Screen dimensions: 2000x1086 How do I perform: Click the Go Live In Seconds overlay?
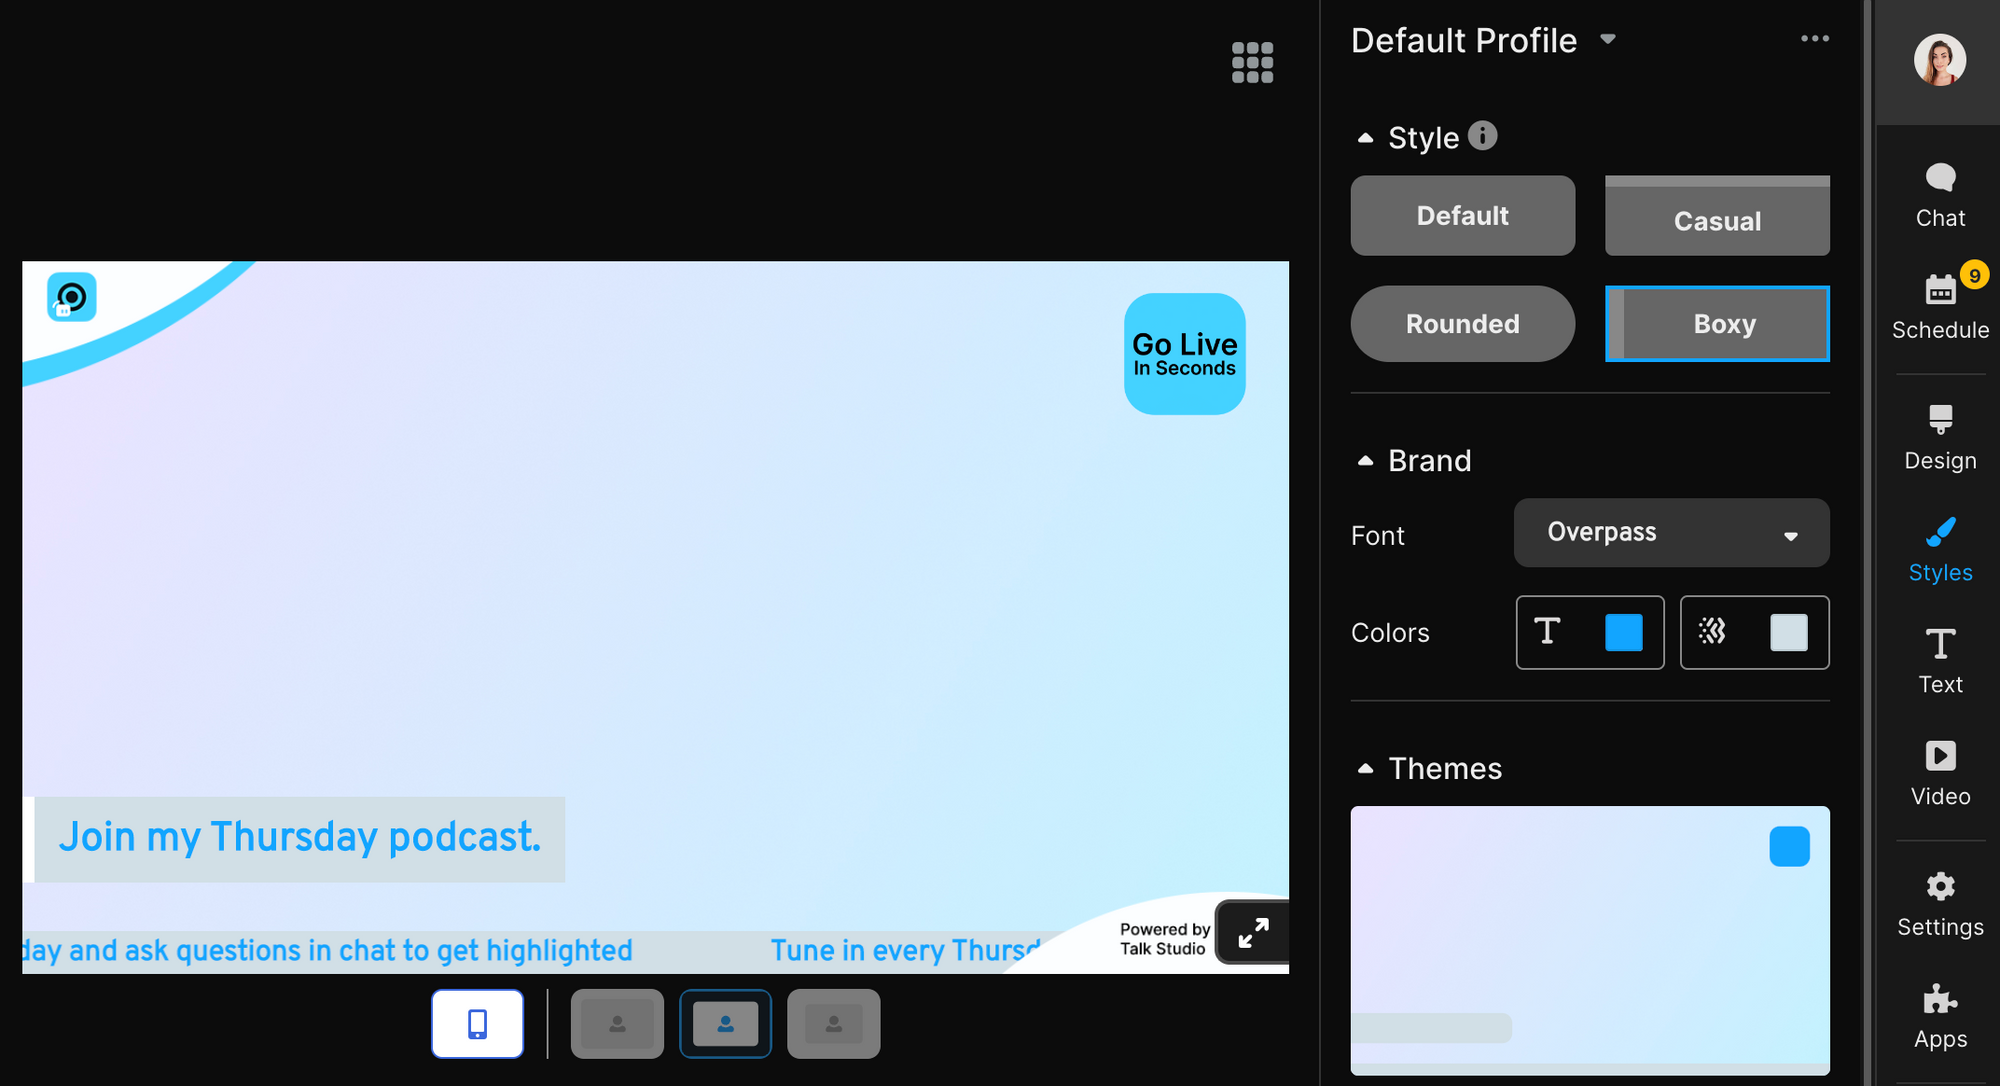coord(1184,354)
